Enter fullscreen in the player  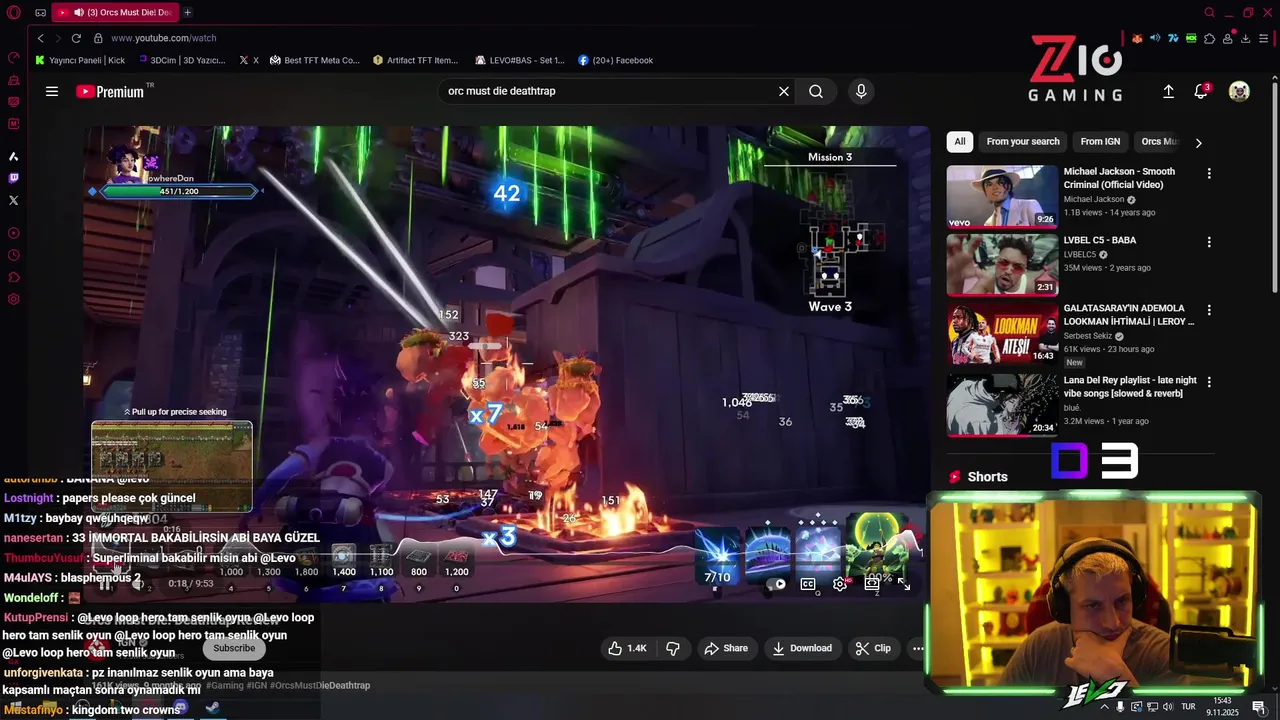(x=904, y=584)
